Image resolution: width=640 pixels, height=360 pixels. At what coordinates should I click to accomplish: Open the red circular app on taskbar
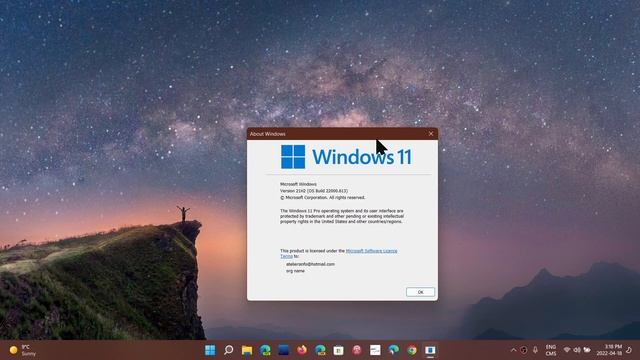[x=357, y=350]
